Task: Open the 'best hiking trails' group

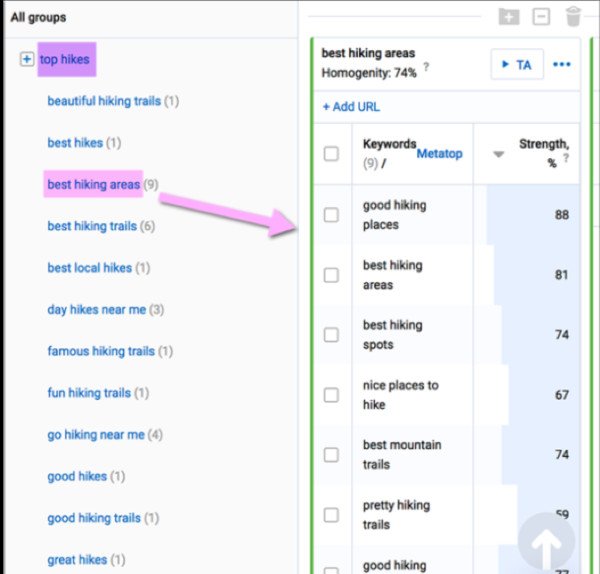Action: click(x=92, y=226)
